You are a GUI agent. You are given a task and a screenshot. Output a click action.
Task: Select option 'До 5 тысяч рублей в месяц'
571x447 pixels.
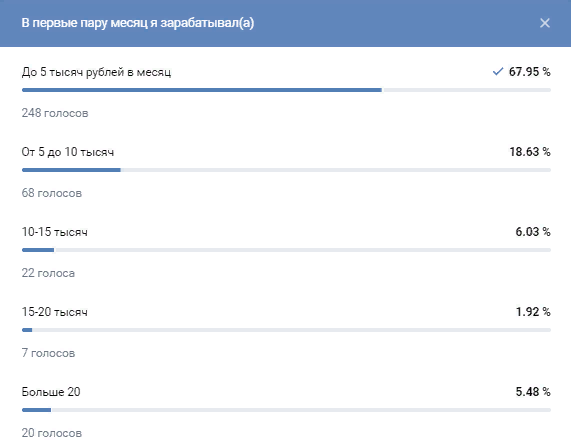pos(96,72)
